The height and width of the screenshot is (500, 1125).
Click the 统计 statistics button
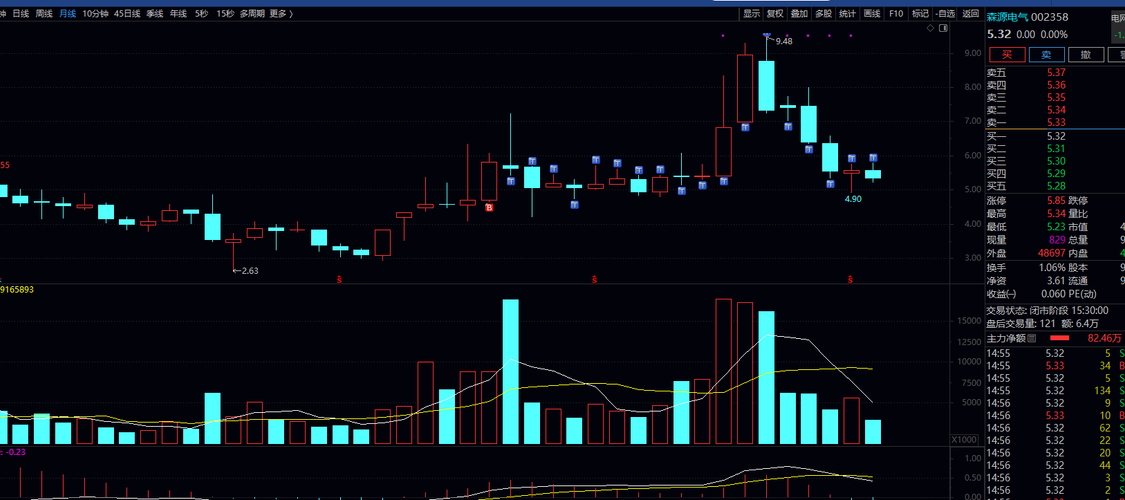(x=847, y=13)
